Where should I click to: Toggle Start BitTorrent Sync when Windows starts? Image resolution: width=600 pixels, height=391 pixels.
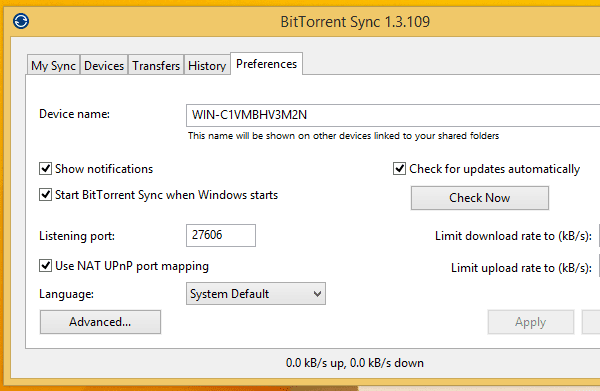[46, 194]
